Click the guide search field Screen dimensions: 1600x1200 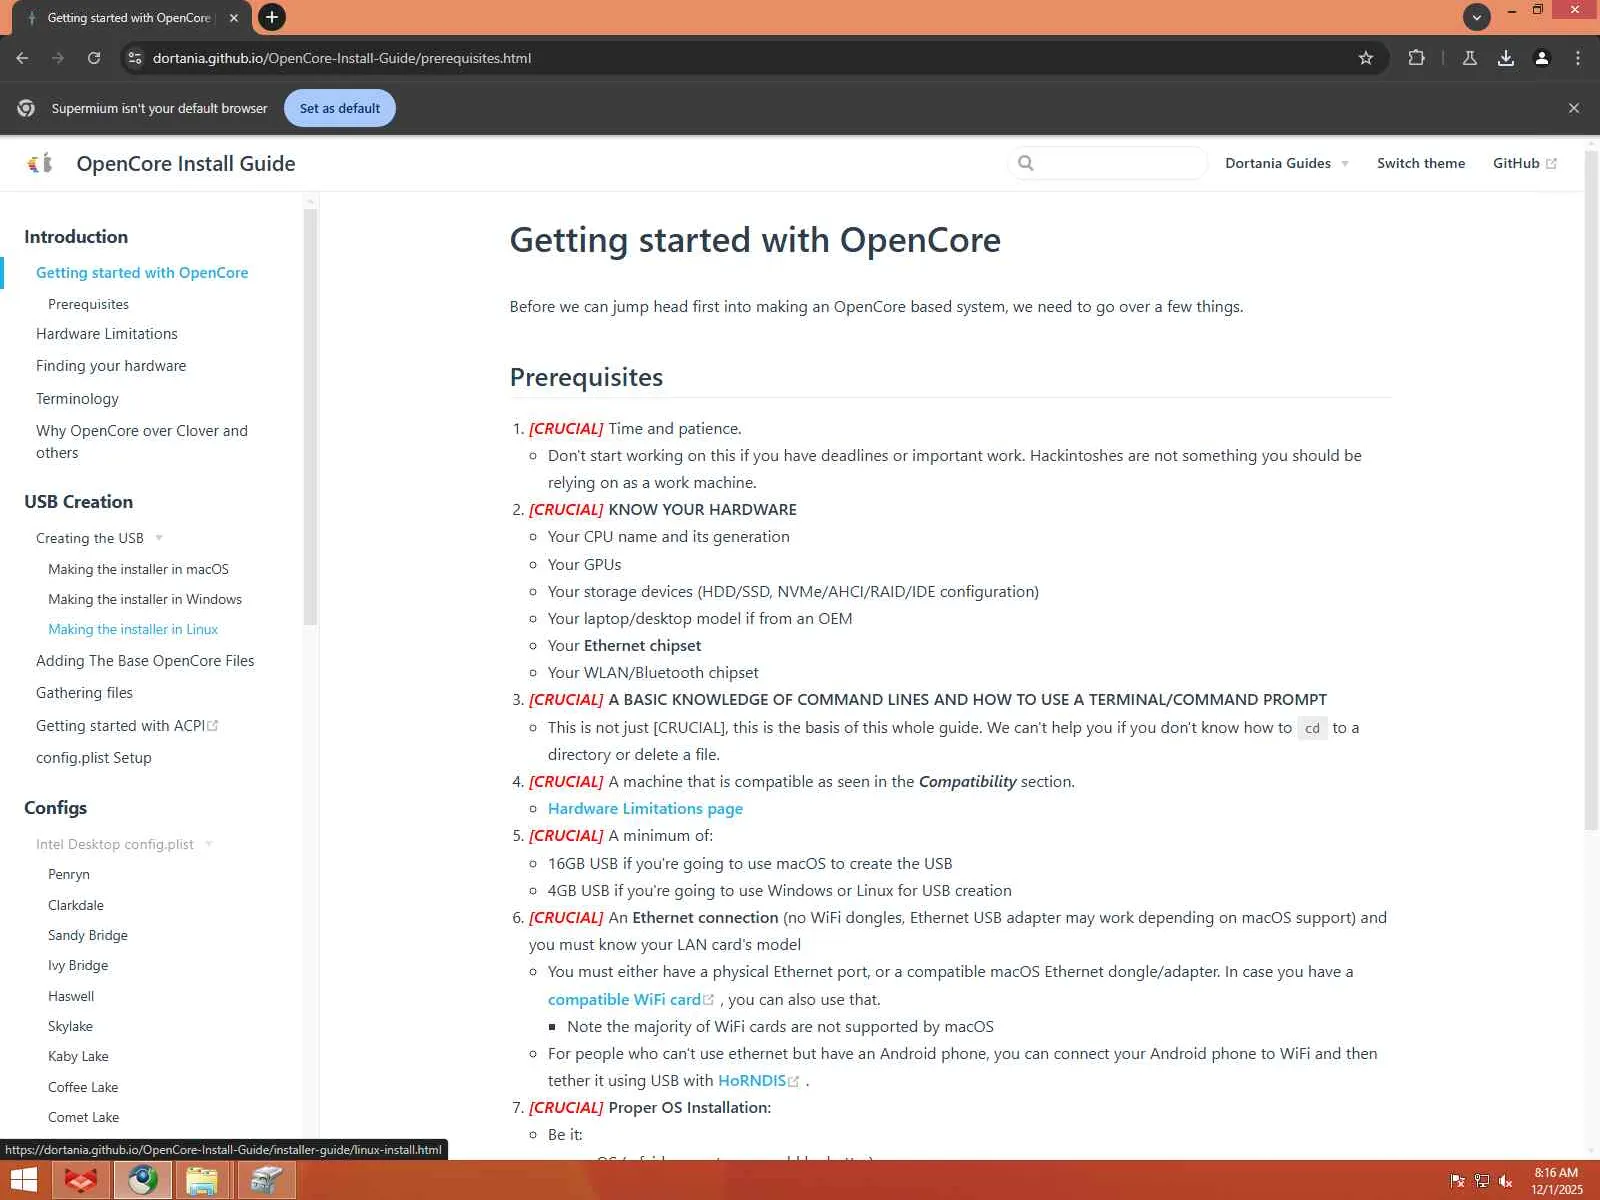point(1108,163)
